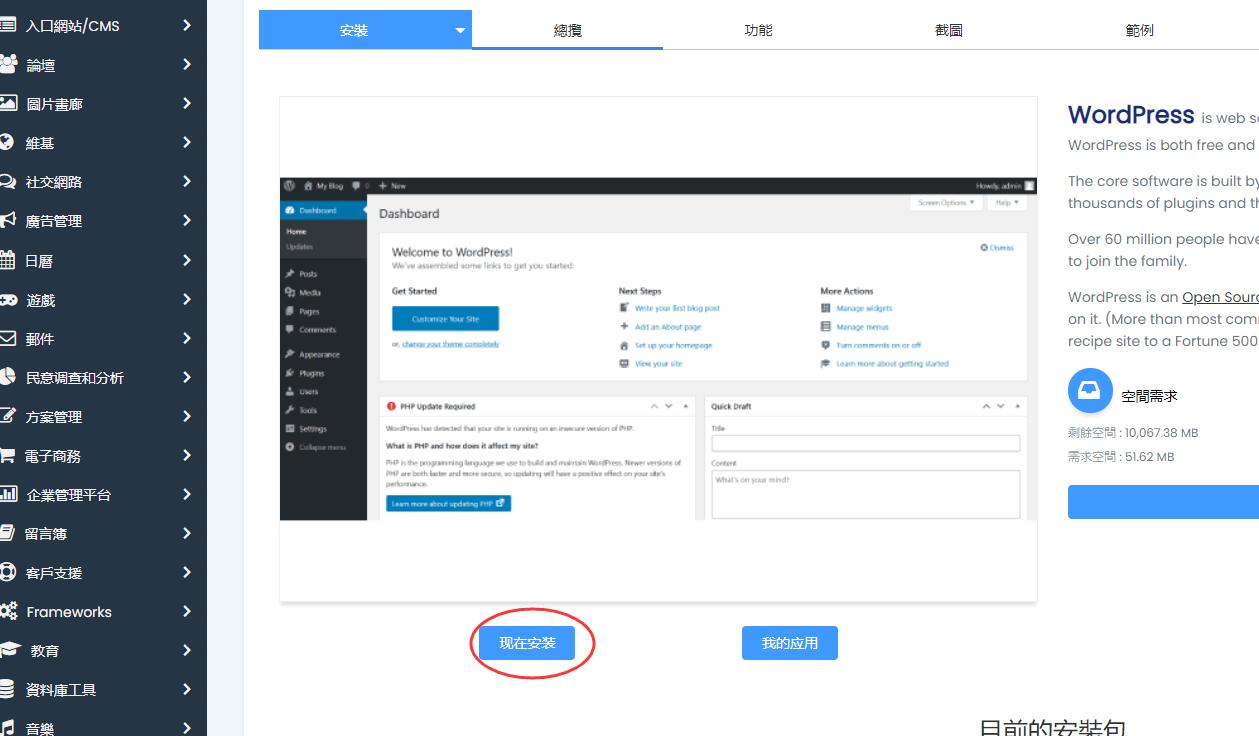
Task: Expand the 電子商務 category chevron
Action: tap(187, 455)
